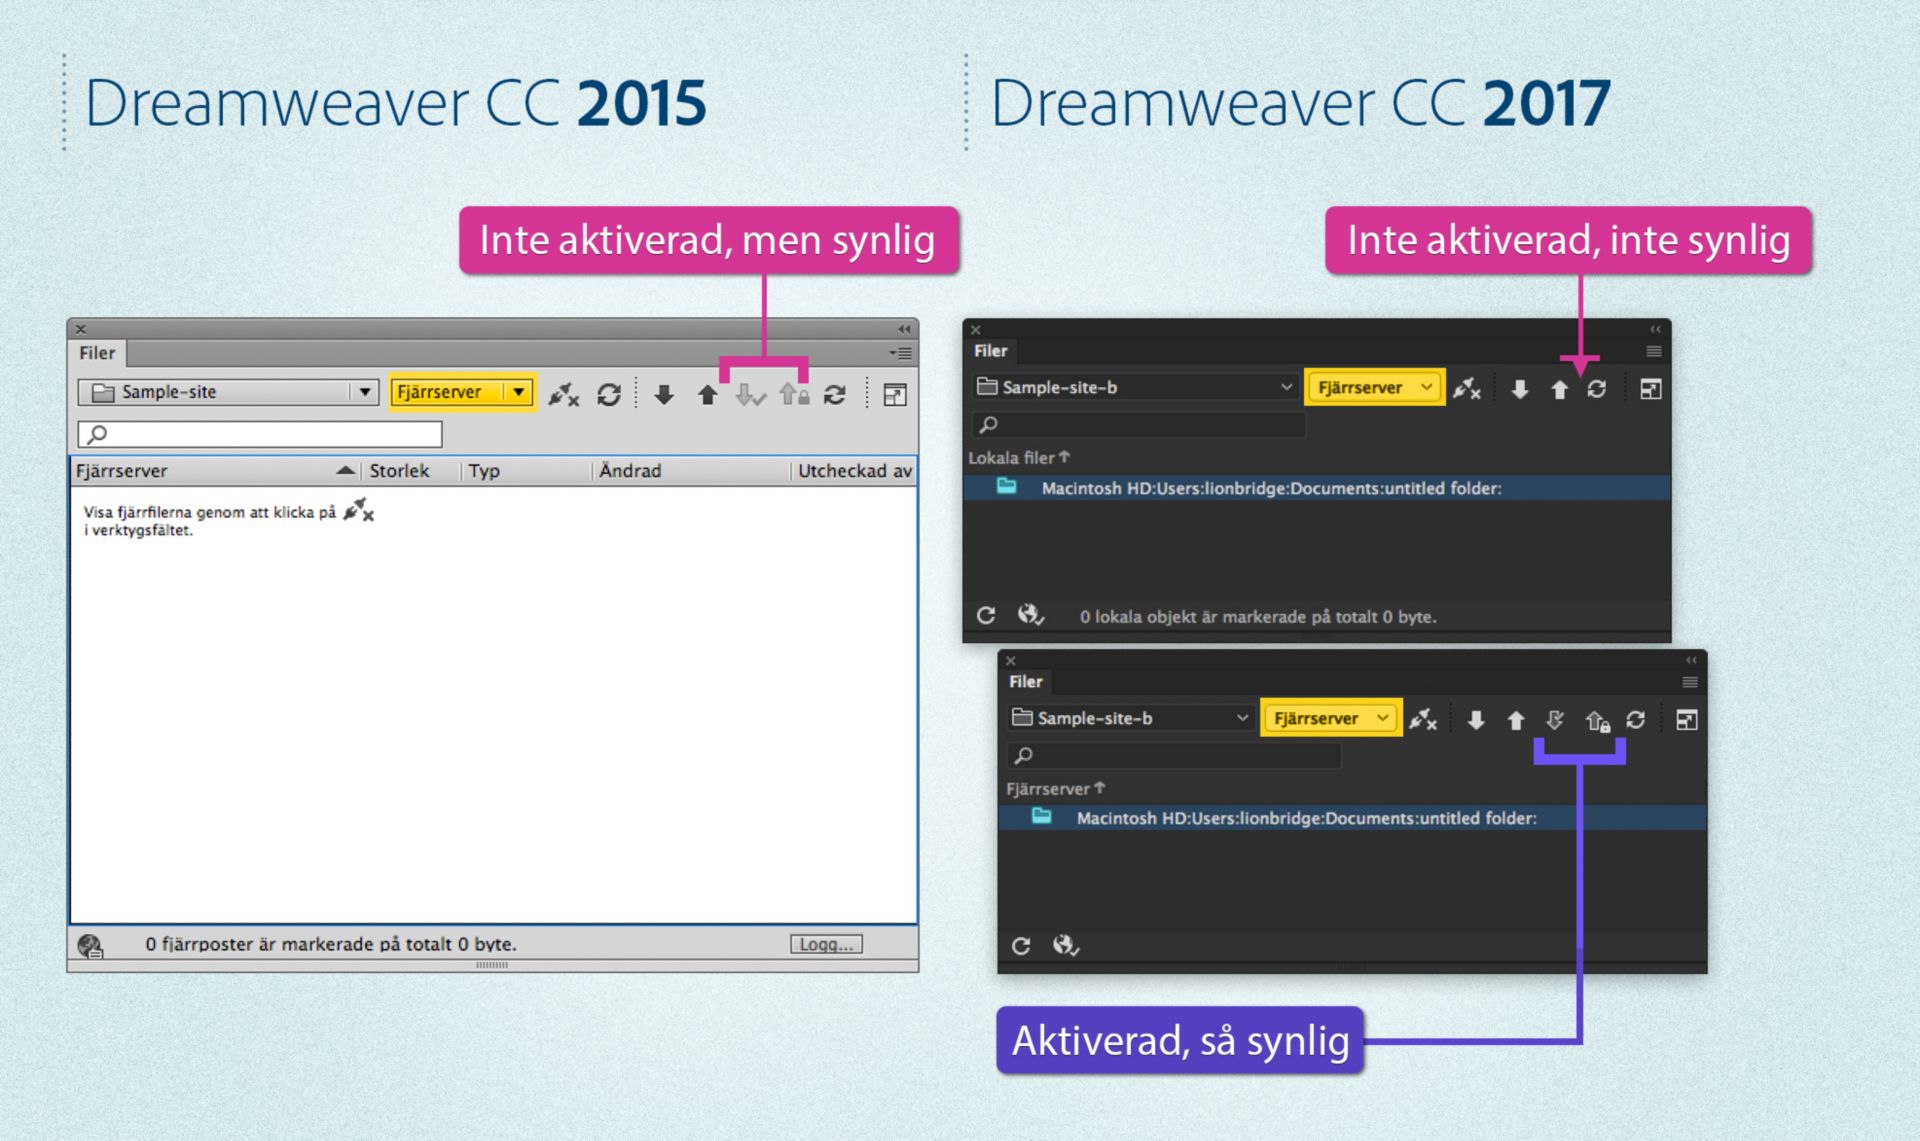Connect to remote server in 2015 panel
1920x1141 pixels.
pos(563,394)
